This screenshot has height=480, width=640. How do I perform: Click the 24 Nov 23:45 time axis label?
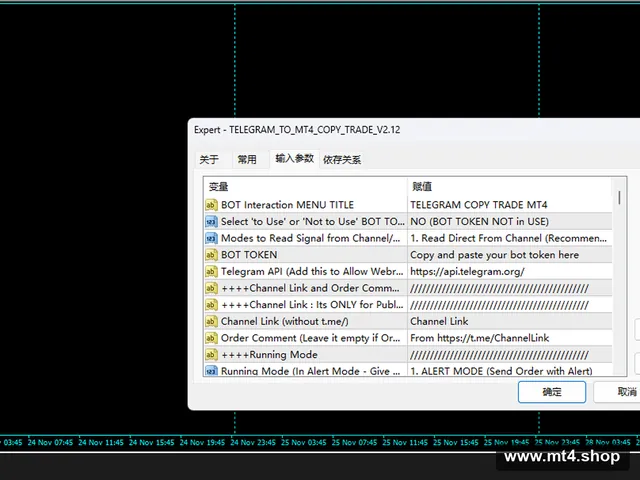(253, 442)
